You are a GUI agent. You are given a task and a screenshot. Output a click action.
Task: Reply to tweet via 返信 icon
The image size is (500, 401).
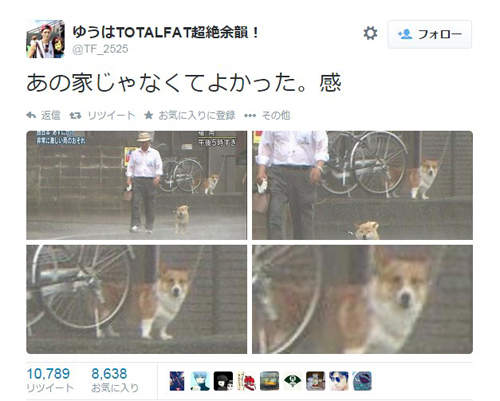pyautogui.click(x=43, y=115)
